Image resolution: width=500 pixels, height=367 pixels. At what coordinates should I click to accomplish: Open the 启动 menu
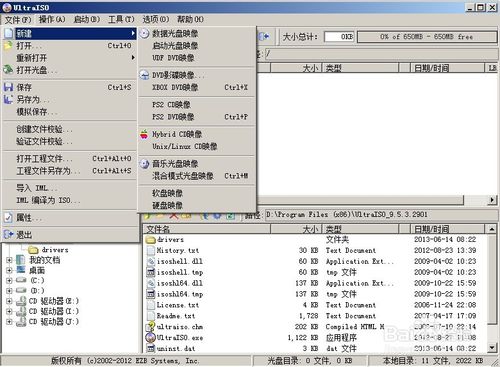tap(87, 19)
